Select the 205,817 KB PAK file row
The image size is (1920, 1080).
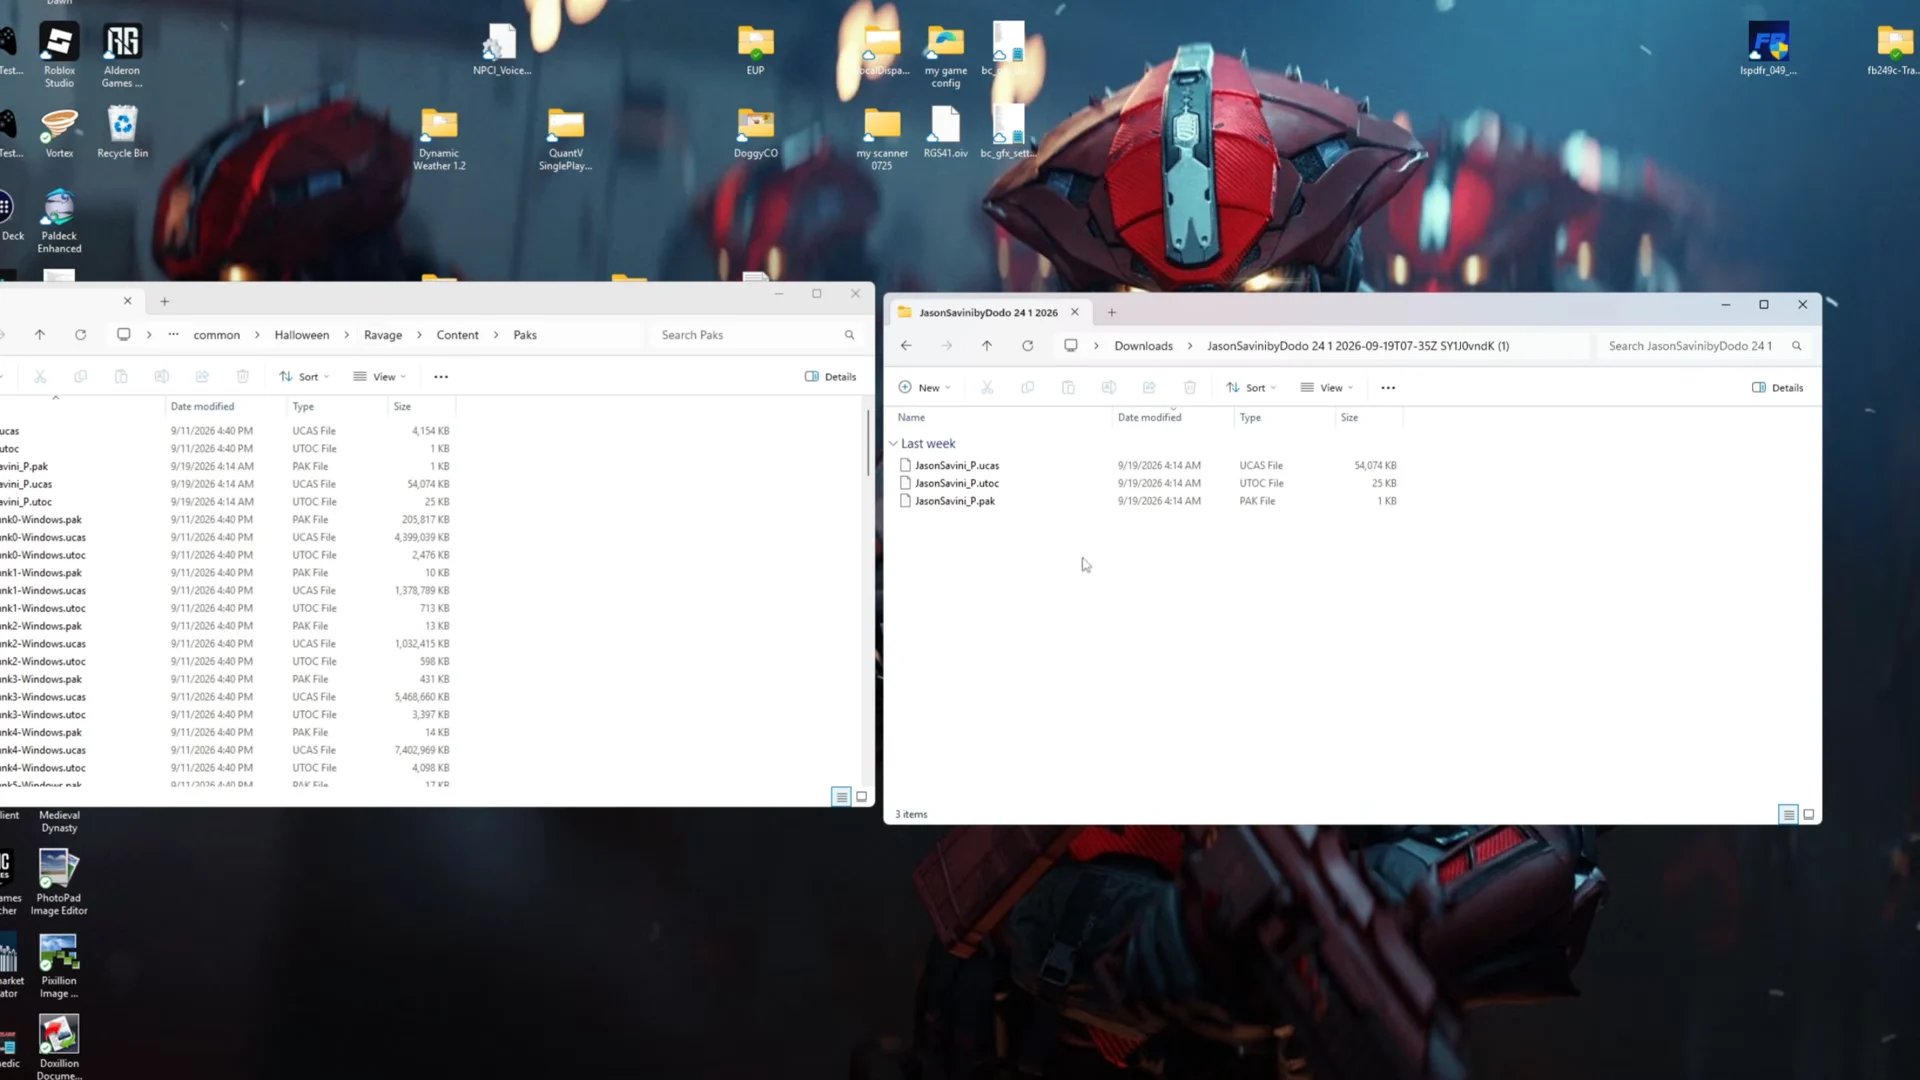pos(228,520)
